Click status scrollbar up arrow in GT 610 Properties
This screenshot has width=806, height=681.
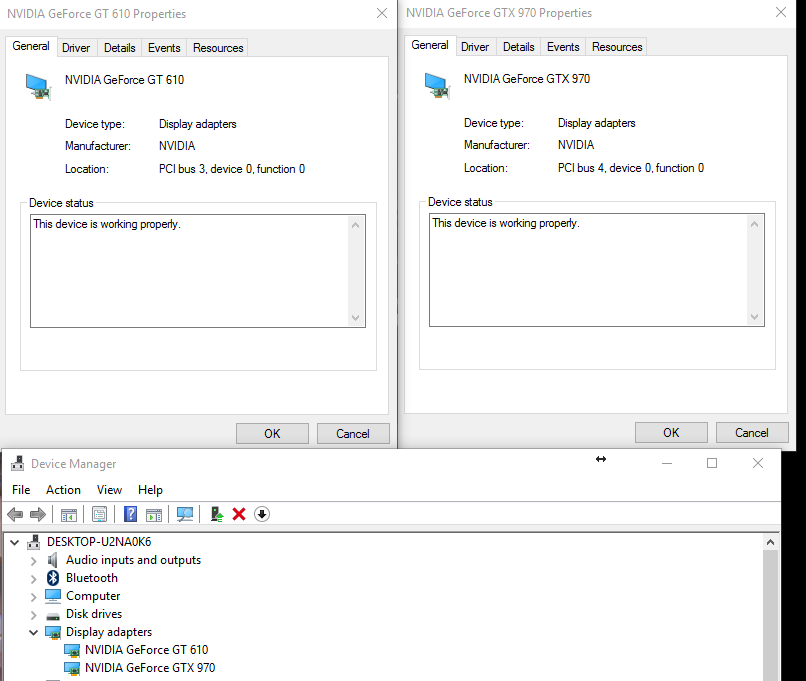pyautogui.click(x=355, y=225)
